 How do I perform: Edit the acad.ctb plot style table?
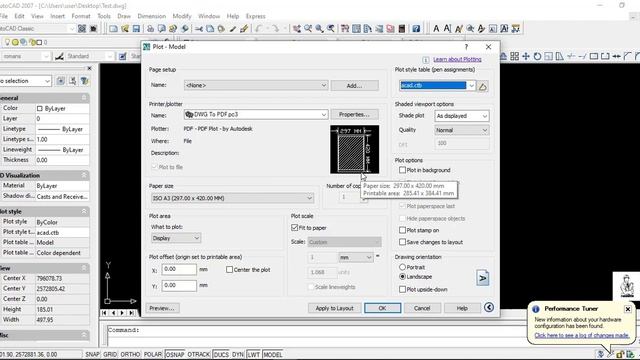point(483,86)
